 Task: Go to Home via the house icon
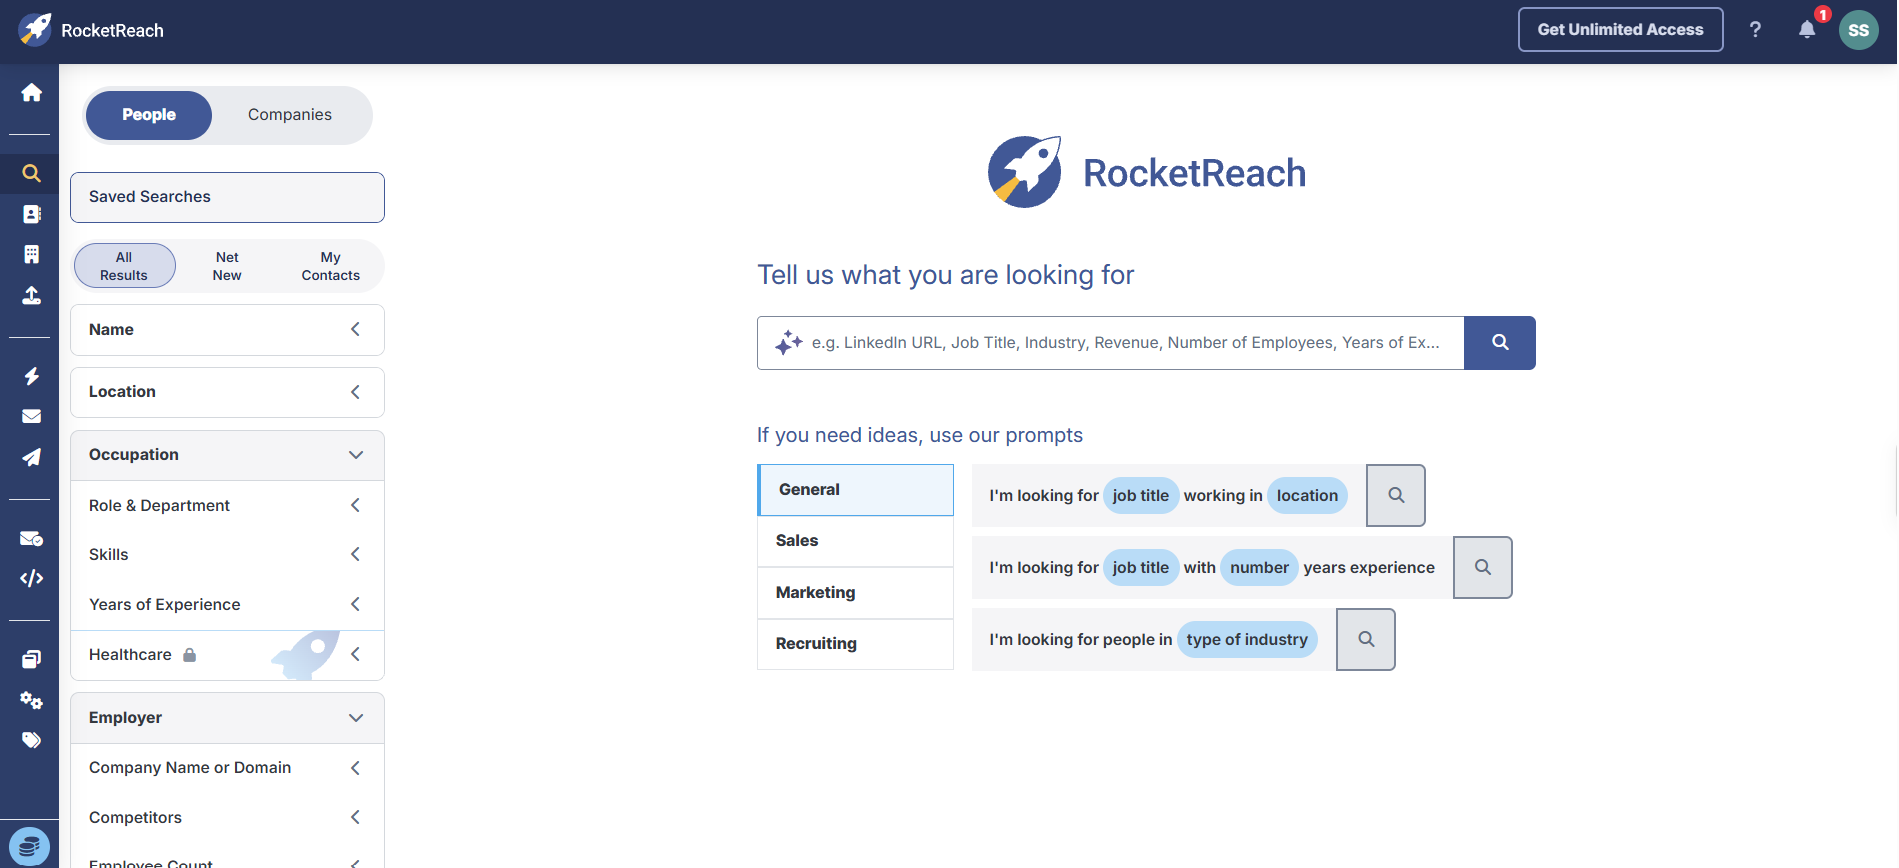coord(32,93)
